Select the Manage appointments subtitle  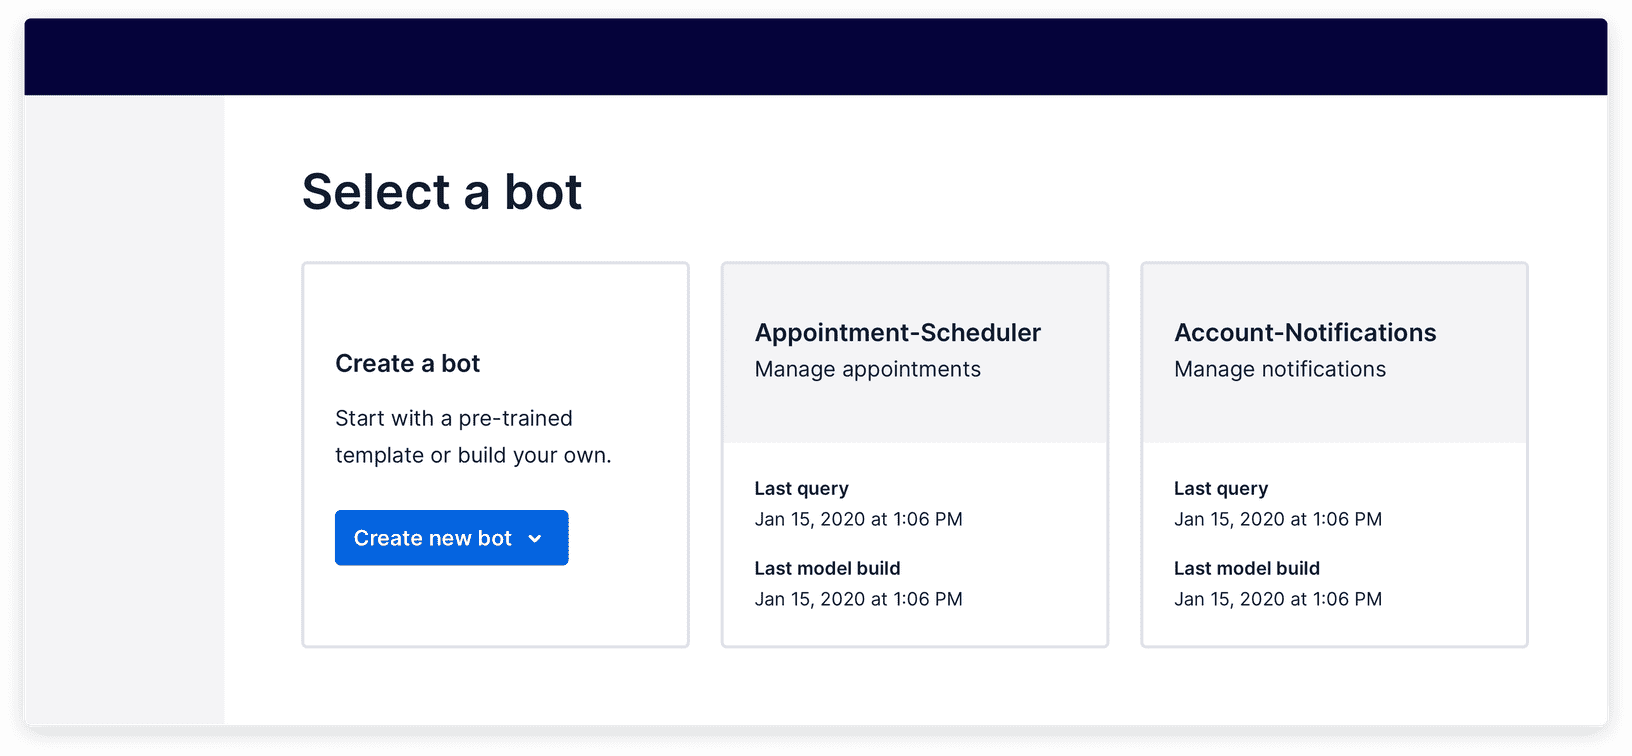pyautogui.click(x=867, y=370)
